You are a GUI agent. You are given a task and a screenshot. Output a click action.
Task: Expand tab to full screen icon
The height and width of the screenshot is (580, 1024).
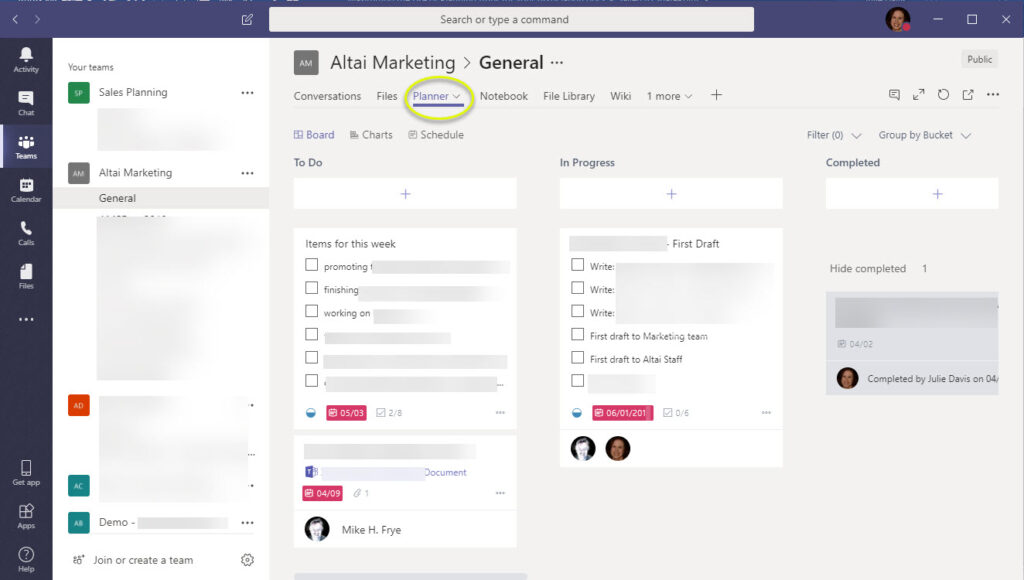(x=919, y=95)
